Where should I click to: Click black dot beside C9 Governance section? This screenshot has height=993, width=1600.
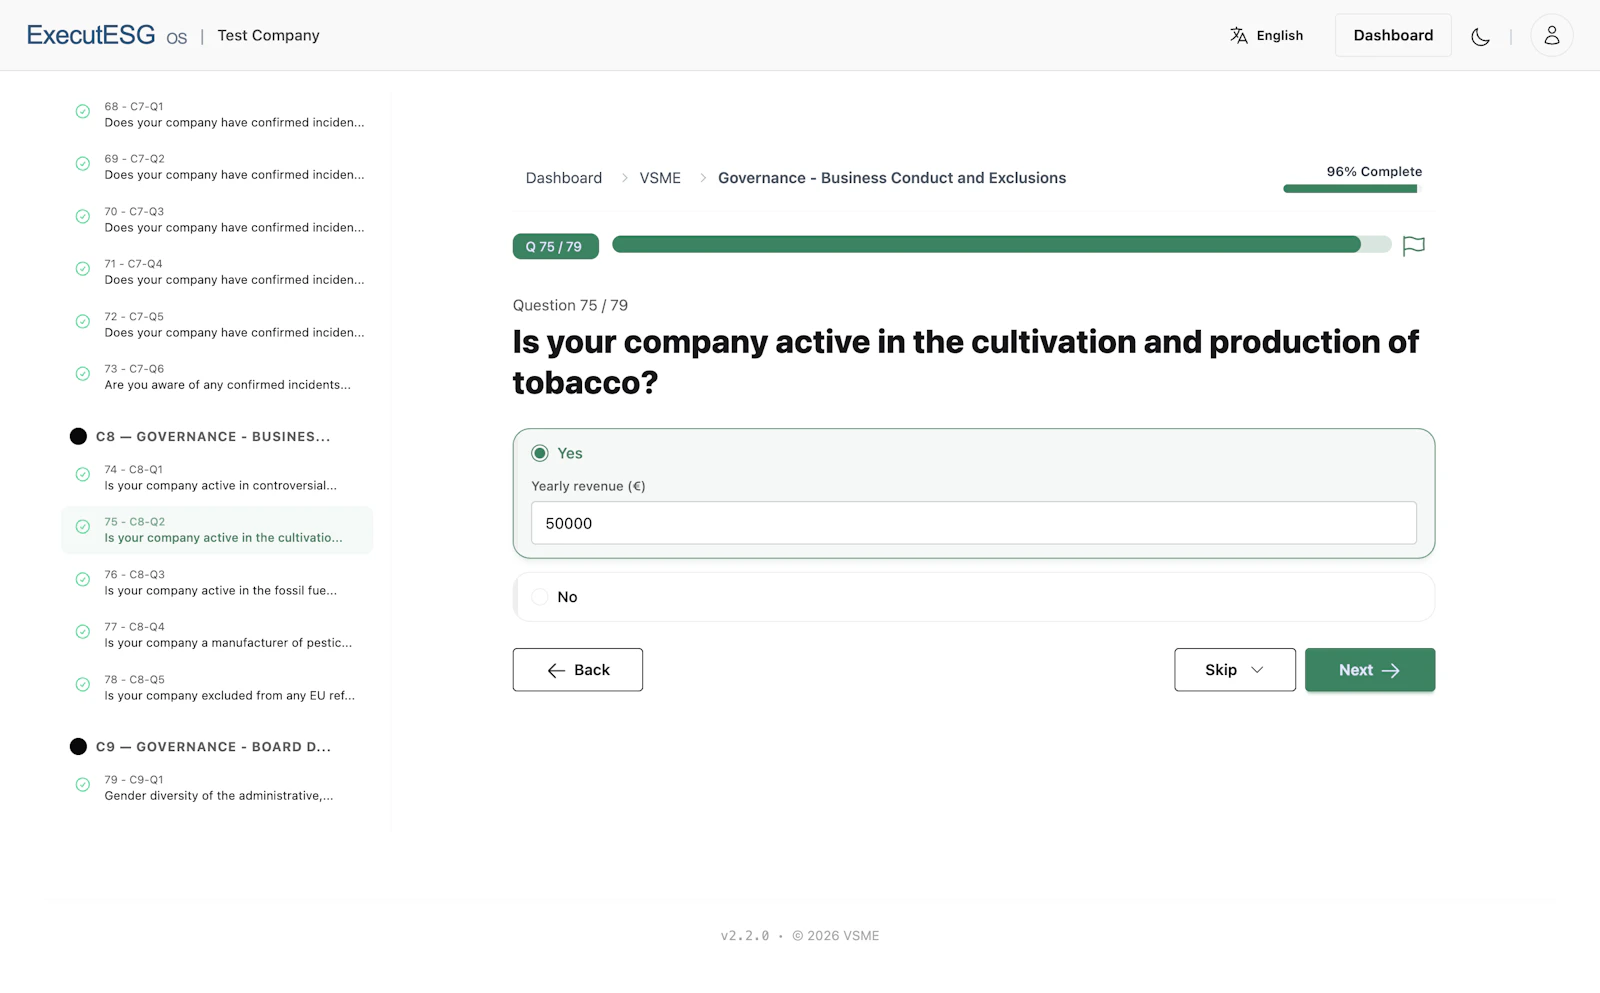coord(78,746)
